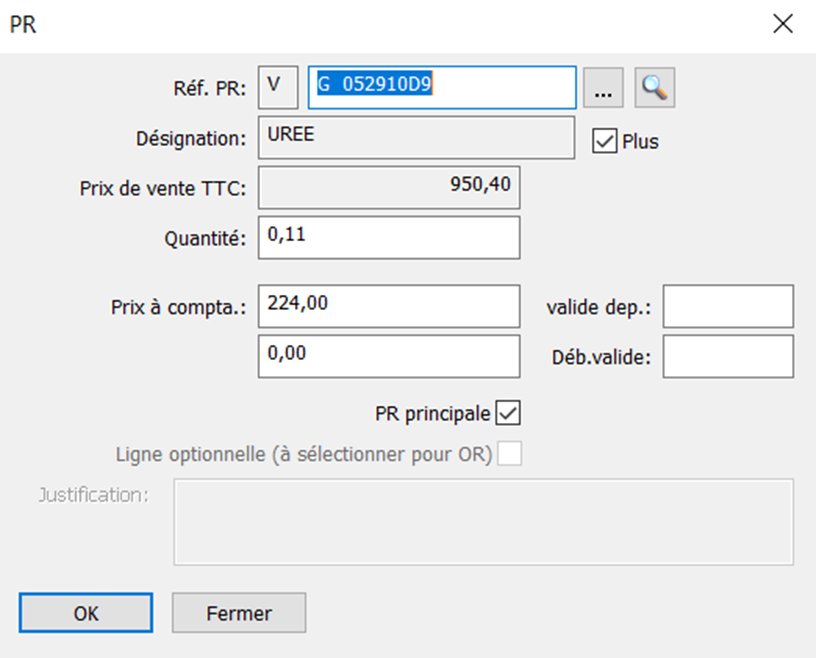Click the magnifying glass search icon

tap(655, 87)
